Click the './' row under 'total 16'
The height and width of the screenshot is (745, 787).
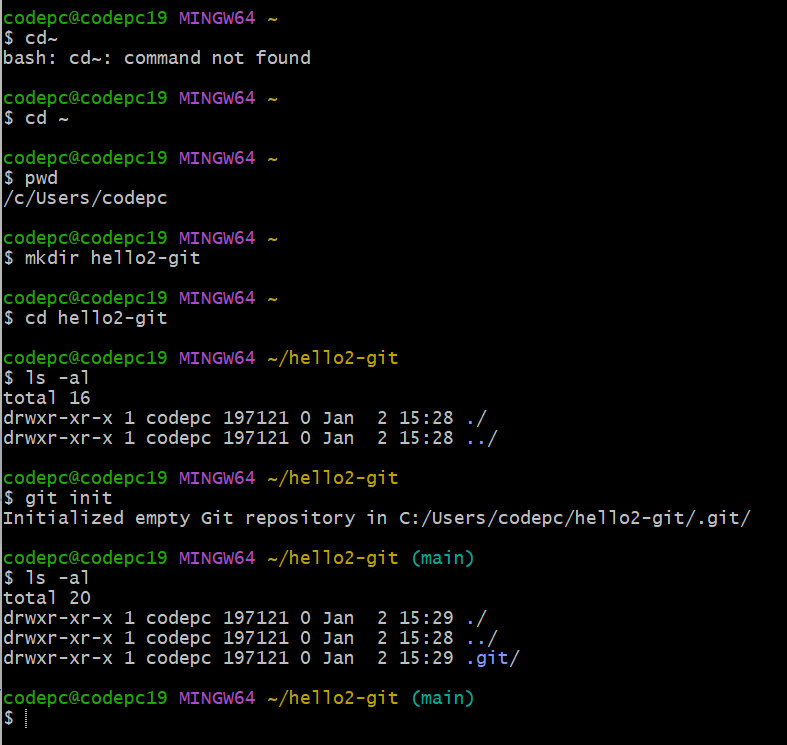(x=245, y=418)
